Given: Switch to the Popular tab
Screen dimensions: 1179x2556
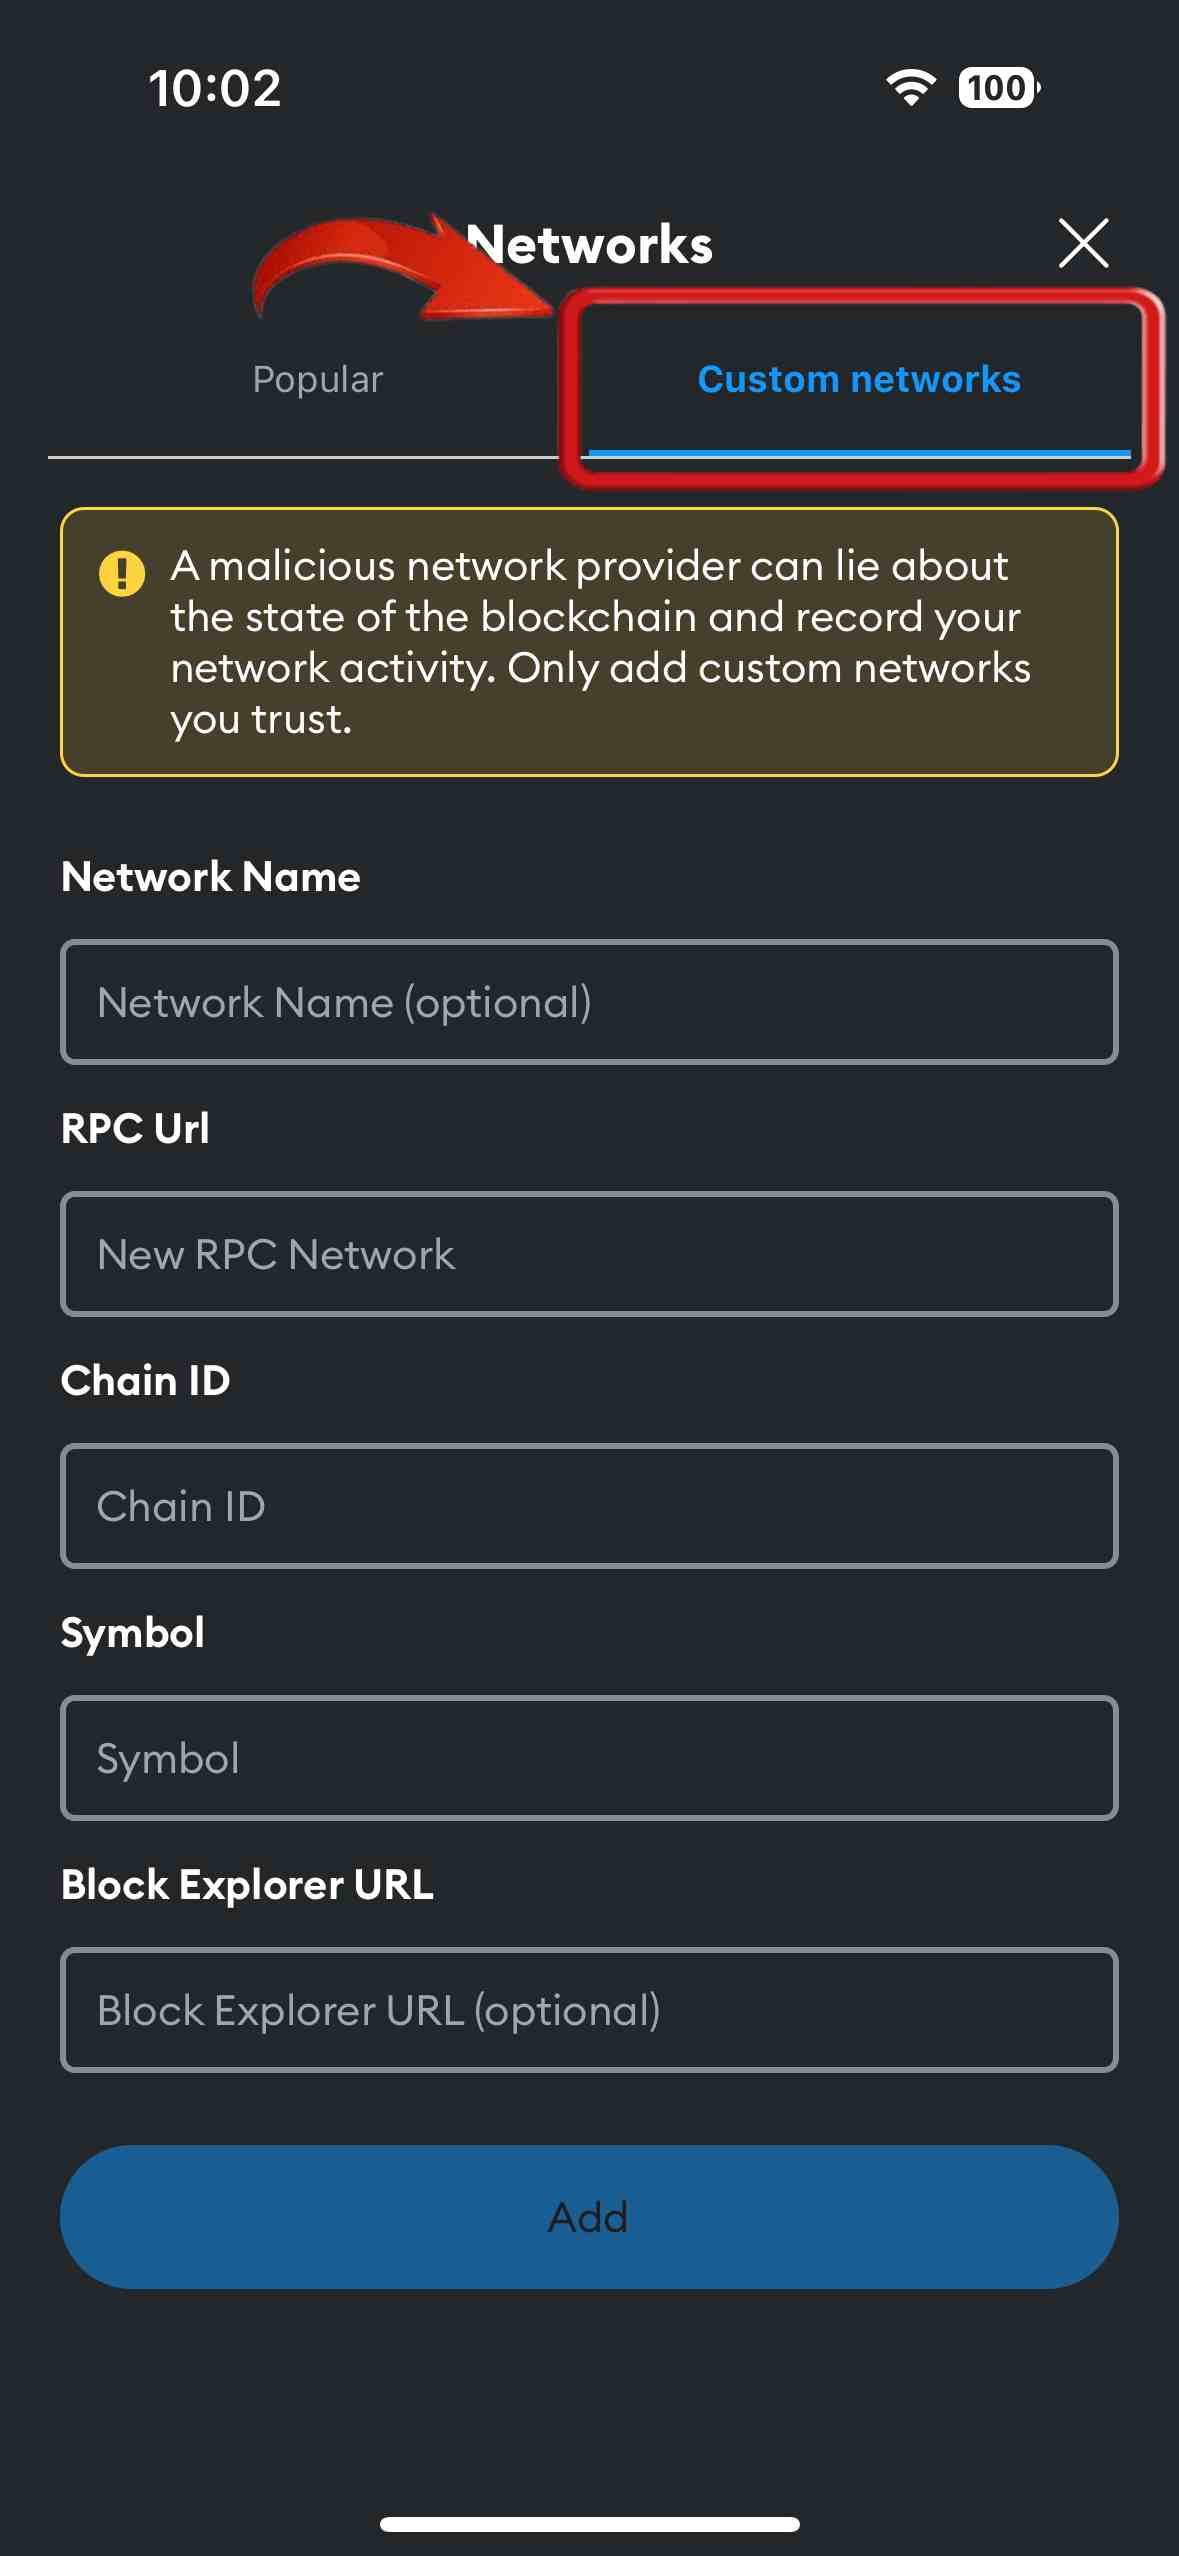Looking at the screenshot, I should tap(318, 380).
